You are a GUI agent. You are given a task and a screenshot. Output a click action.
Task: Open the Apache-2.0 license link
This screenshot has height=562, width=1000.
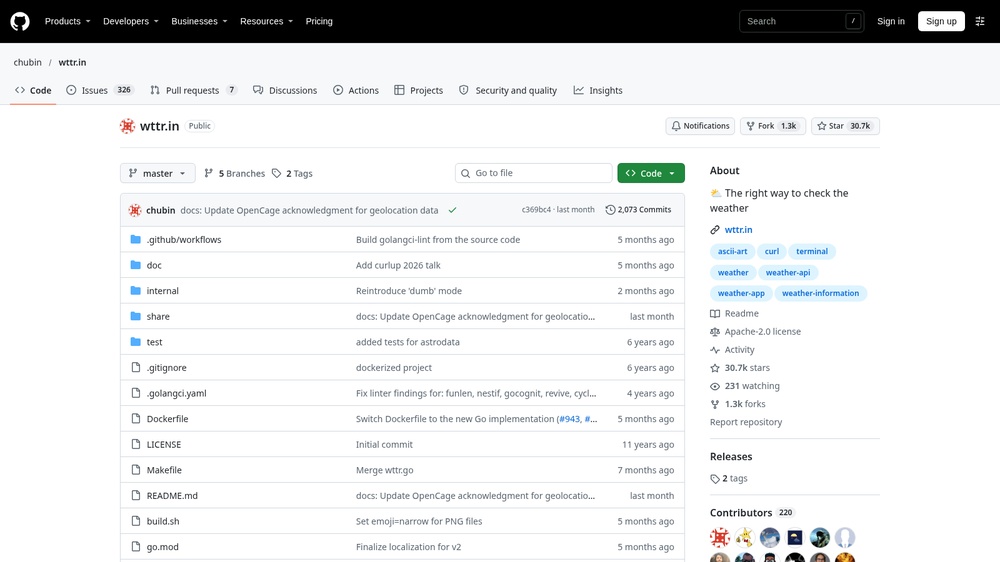click(x=756, y=331)
